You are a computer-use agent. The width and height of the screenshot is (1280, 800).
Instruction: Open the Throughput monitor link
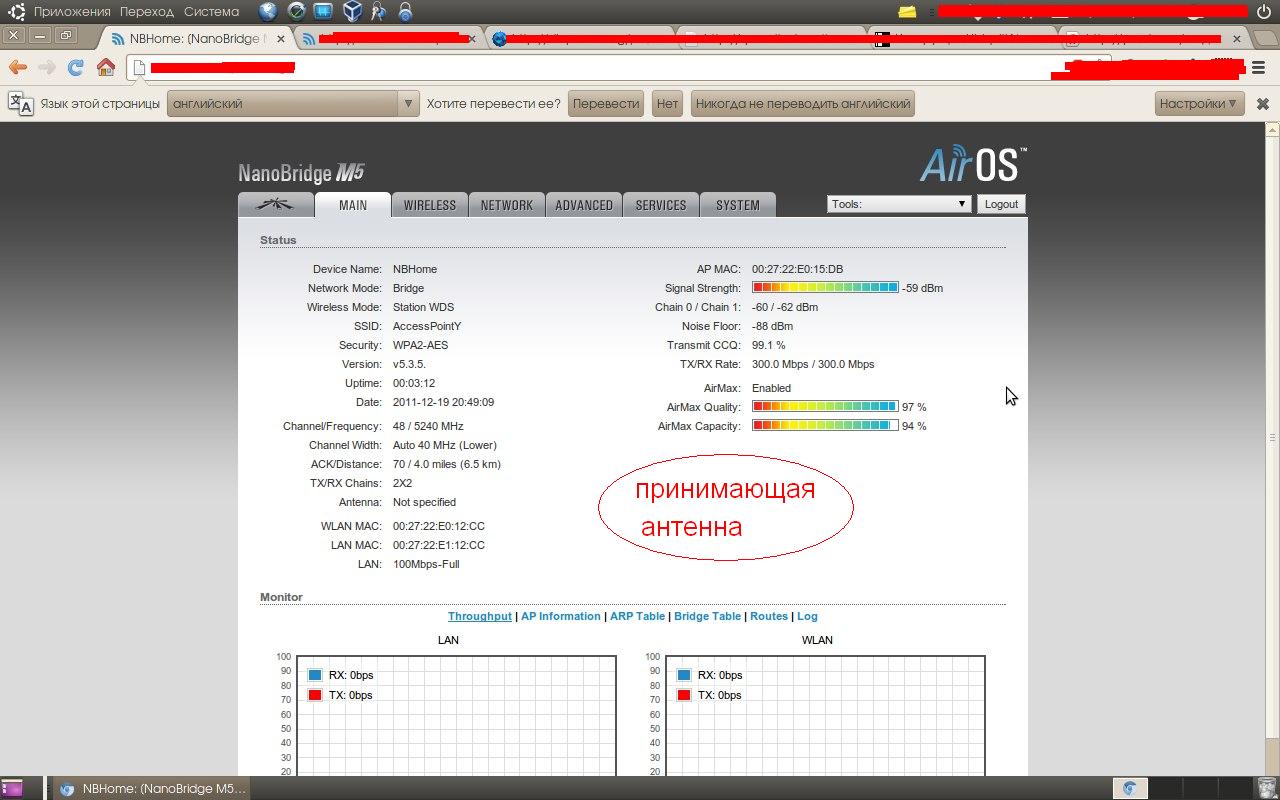click(x=480, y=616)
